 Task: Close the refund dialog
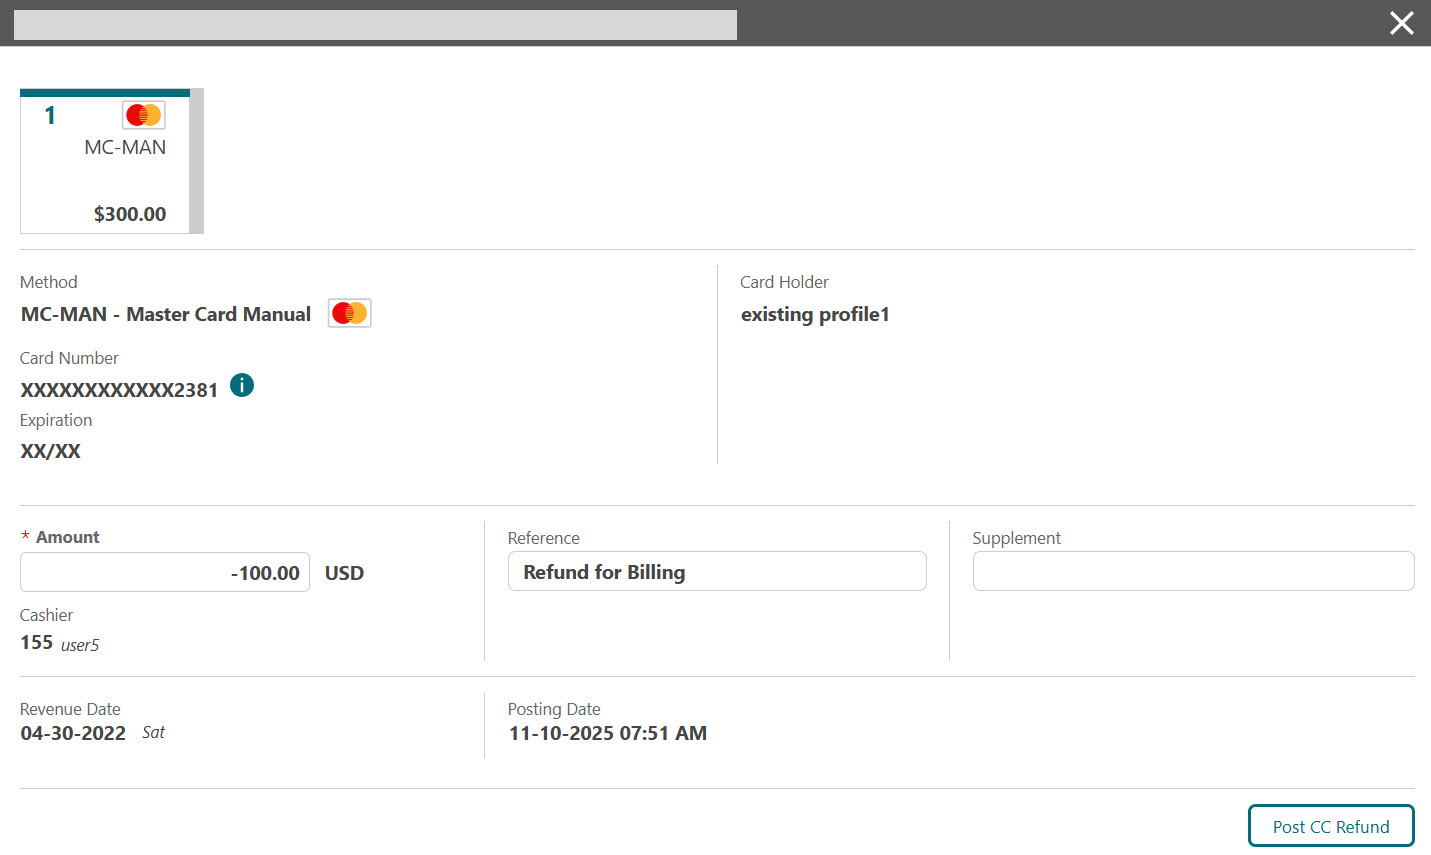tap(1401, 23)
